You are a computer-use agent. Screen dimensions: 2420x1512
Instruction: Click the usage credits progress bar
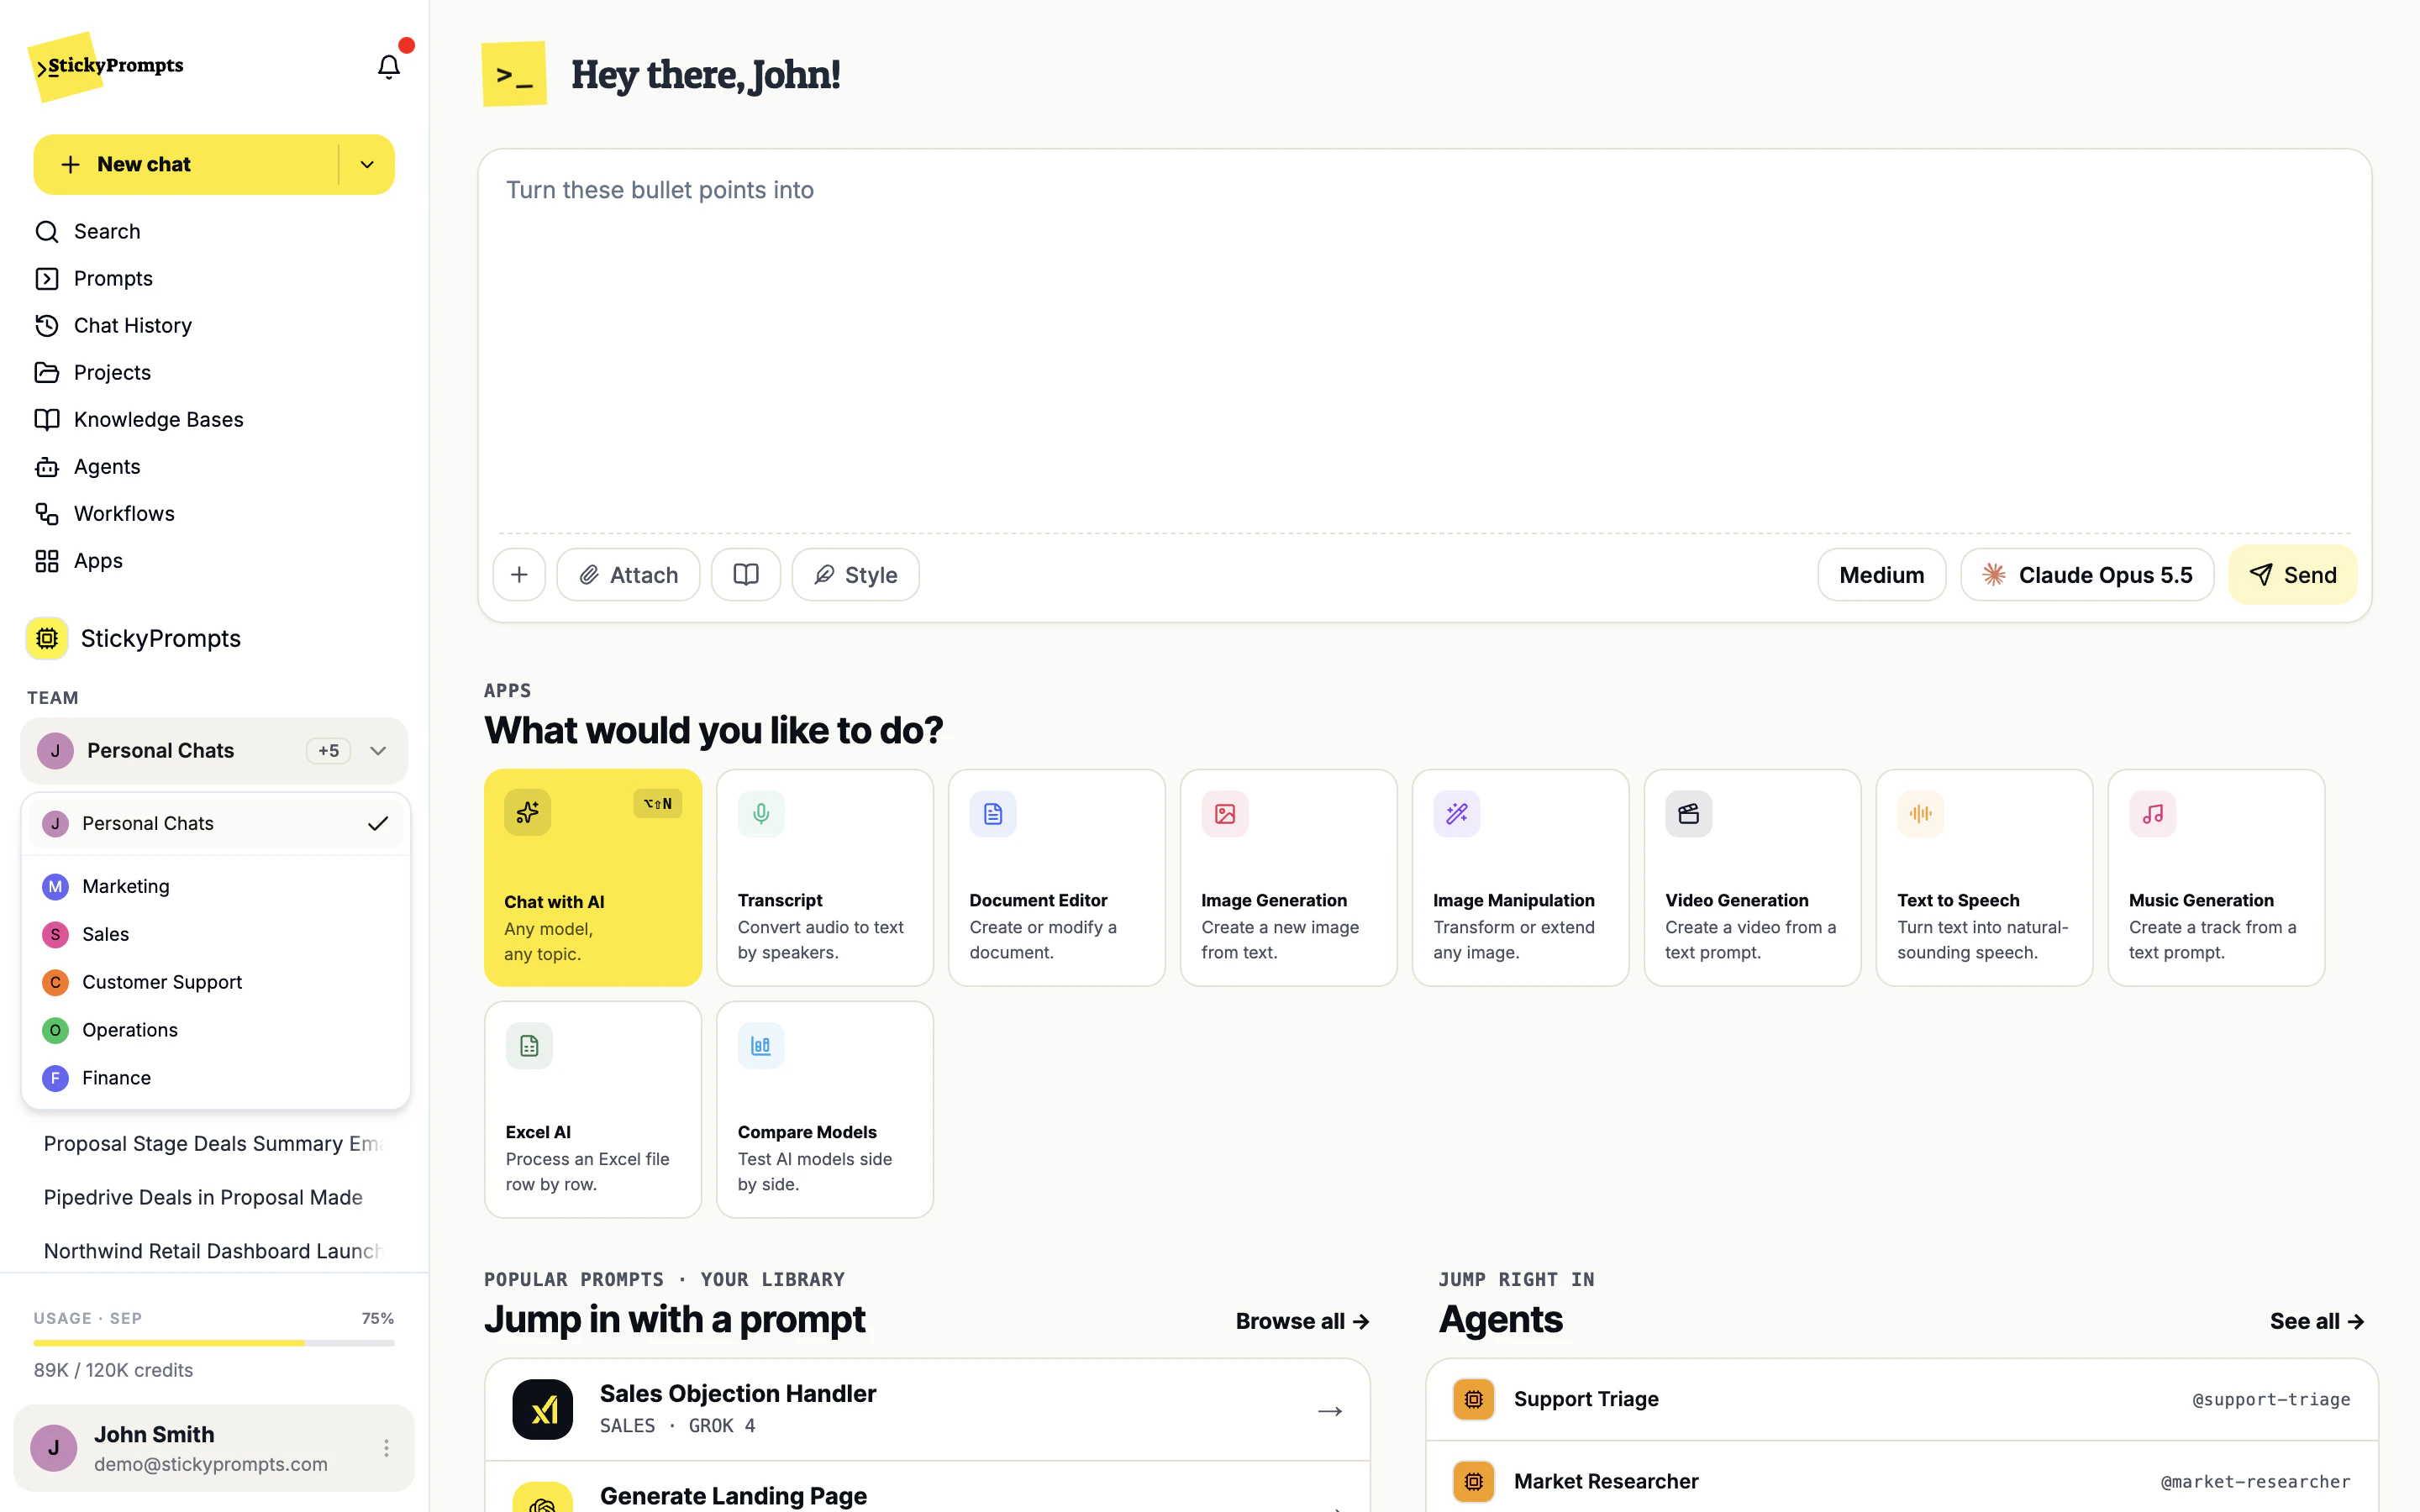coord(214,1343)
